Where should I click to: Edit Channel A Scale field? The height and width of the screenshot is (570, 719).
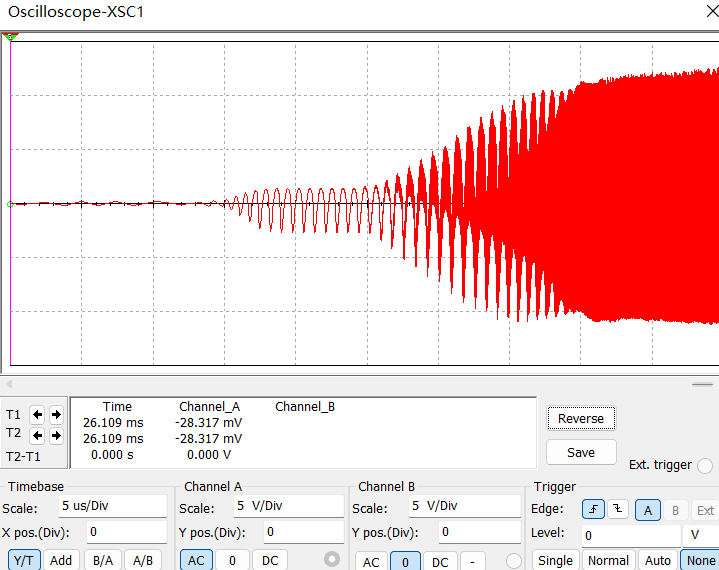289,506
